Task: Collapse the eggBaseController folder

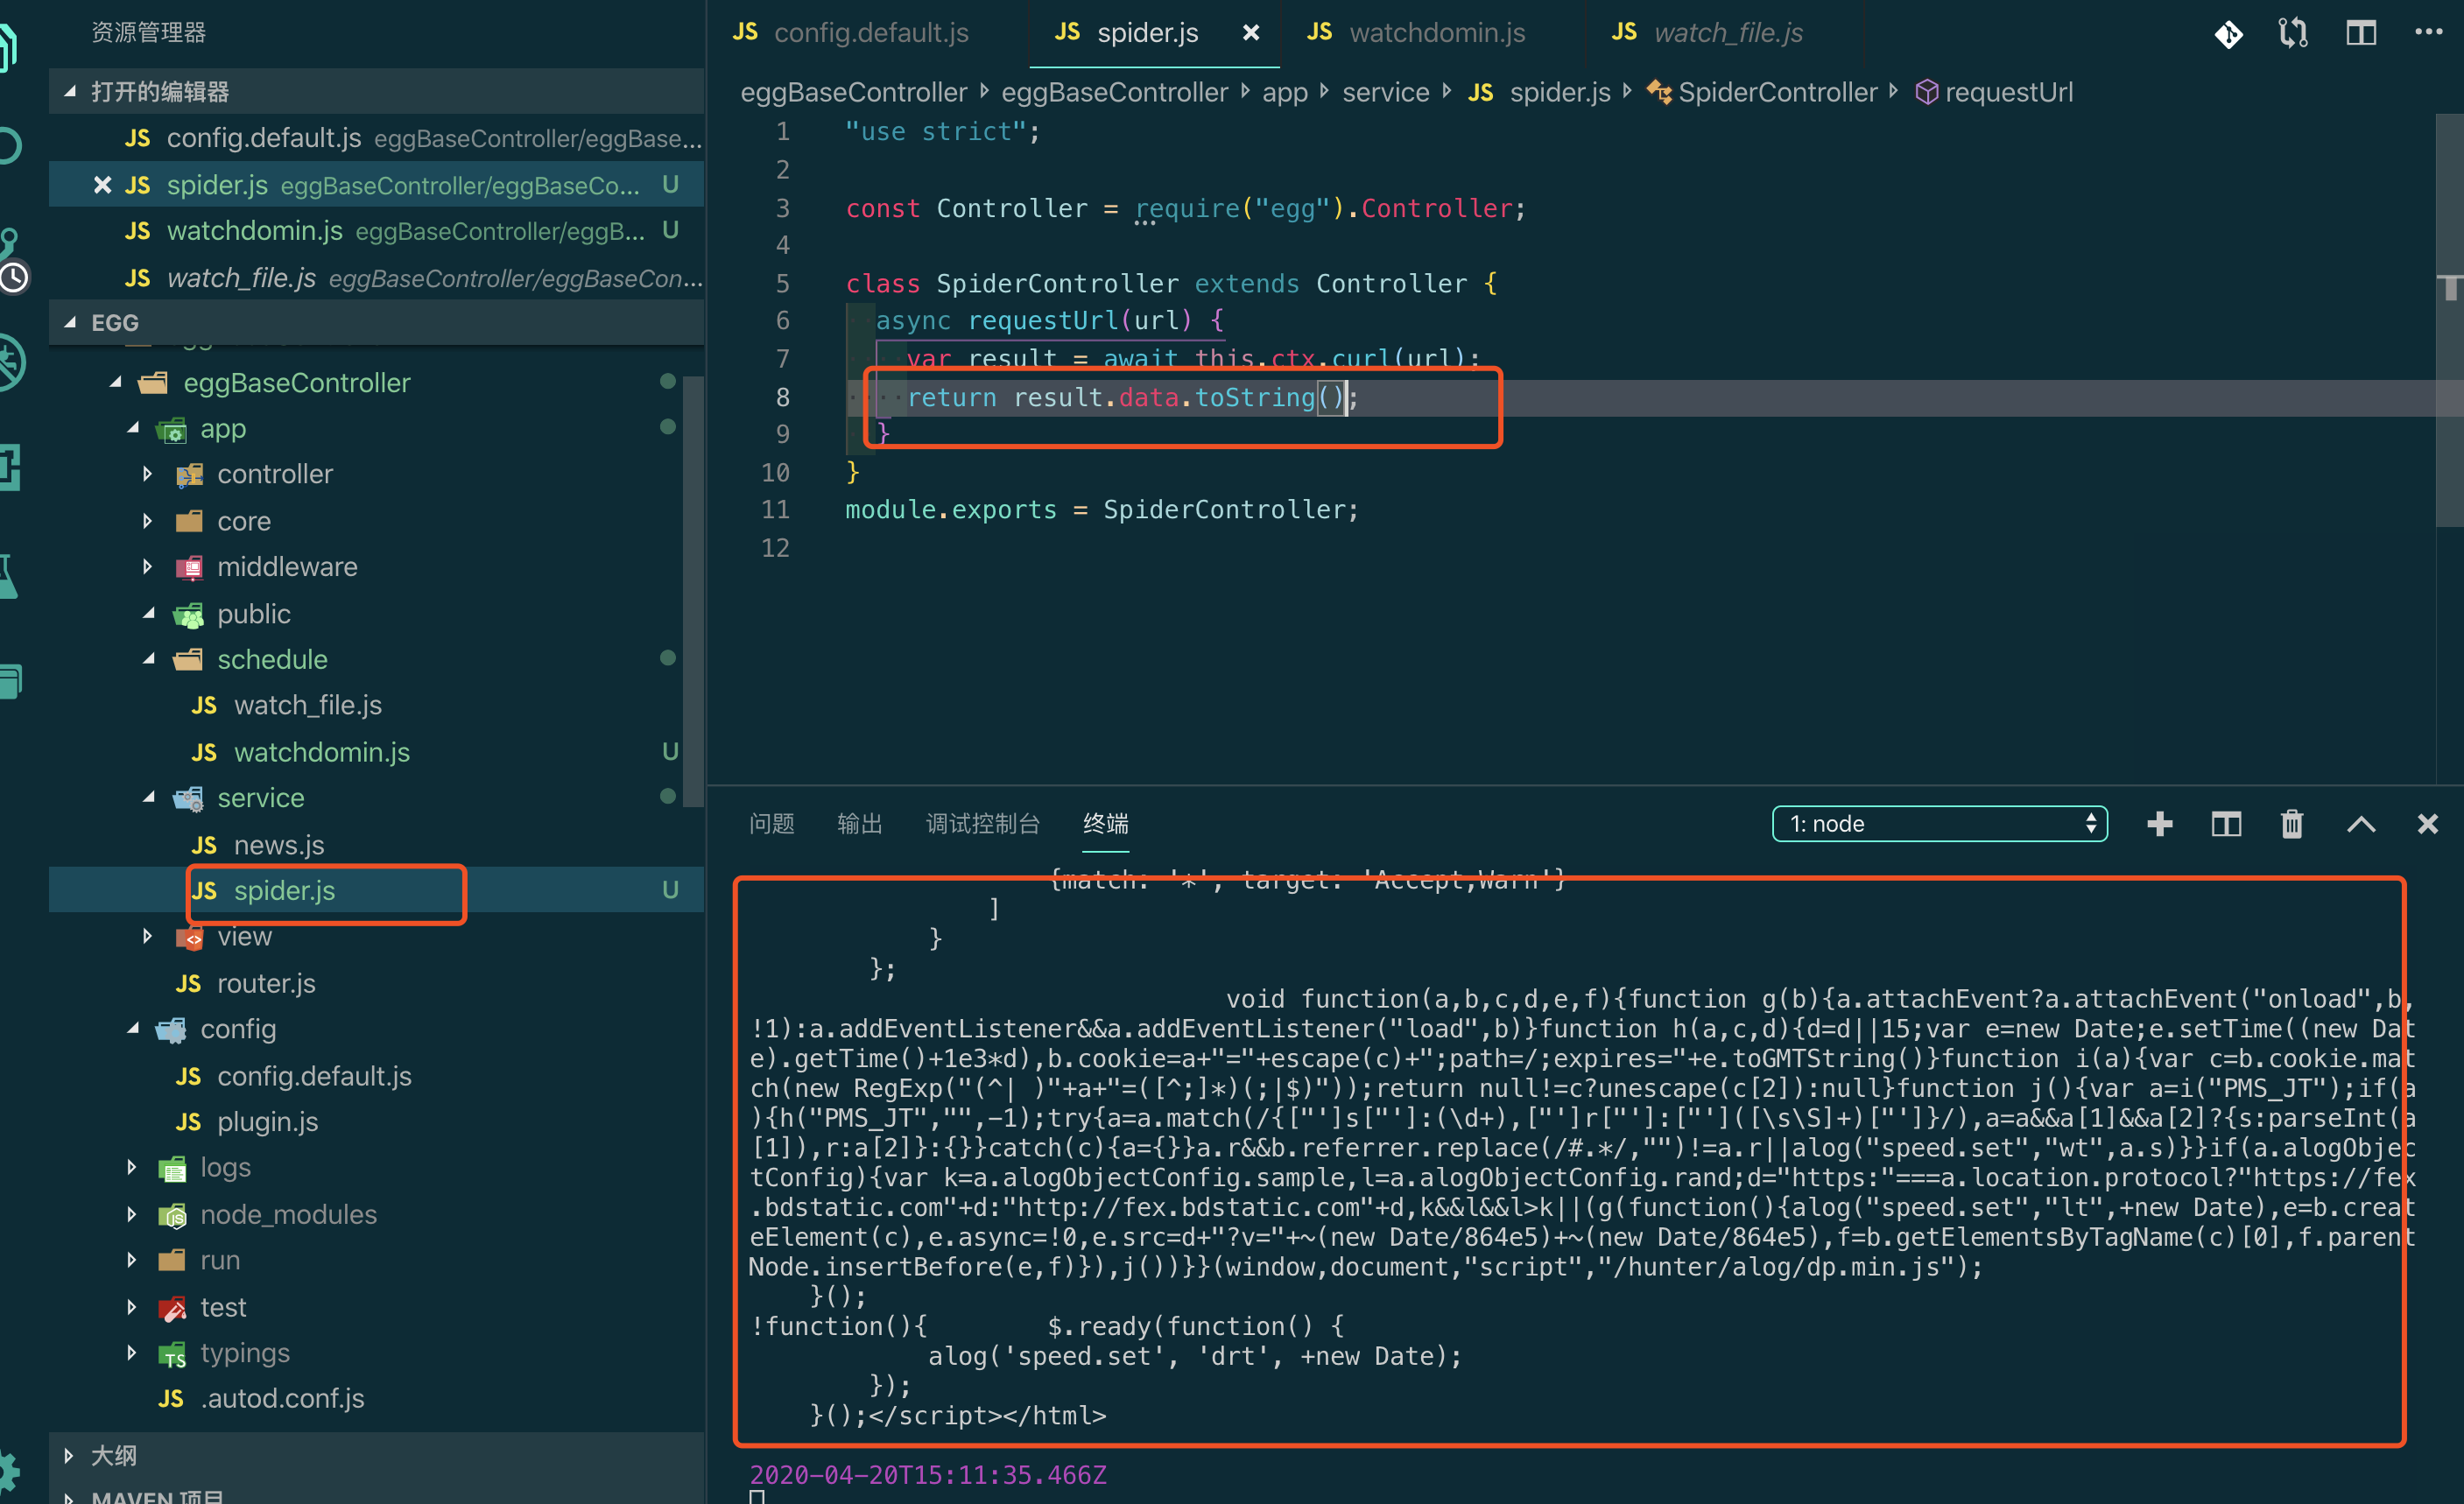Action: pyautogui.click(x=116, y=383)
